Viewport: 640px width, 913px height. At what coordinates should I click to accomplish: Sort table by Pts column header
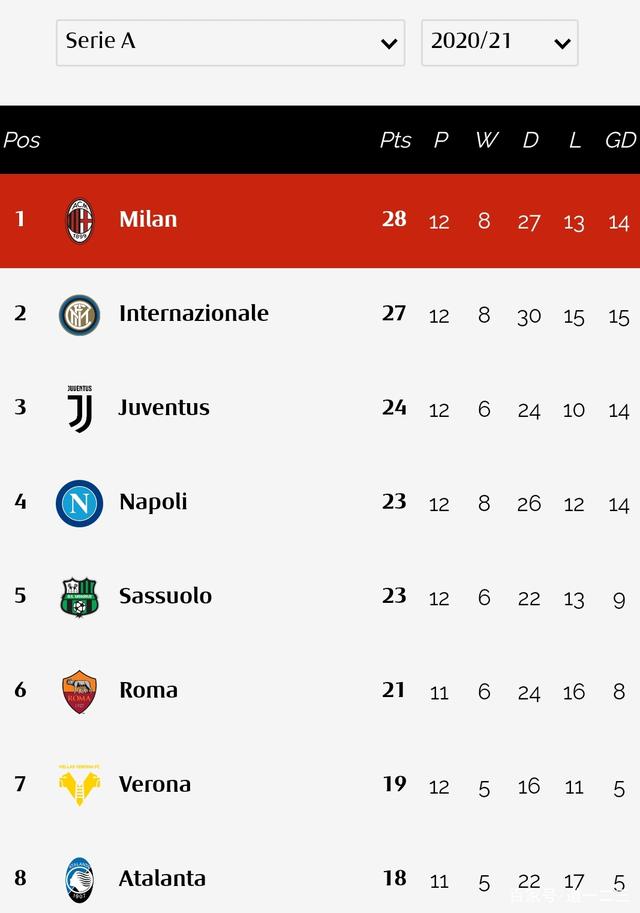[x=395, y=140]
